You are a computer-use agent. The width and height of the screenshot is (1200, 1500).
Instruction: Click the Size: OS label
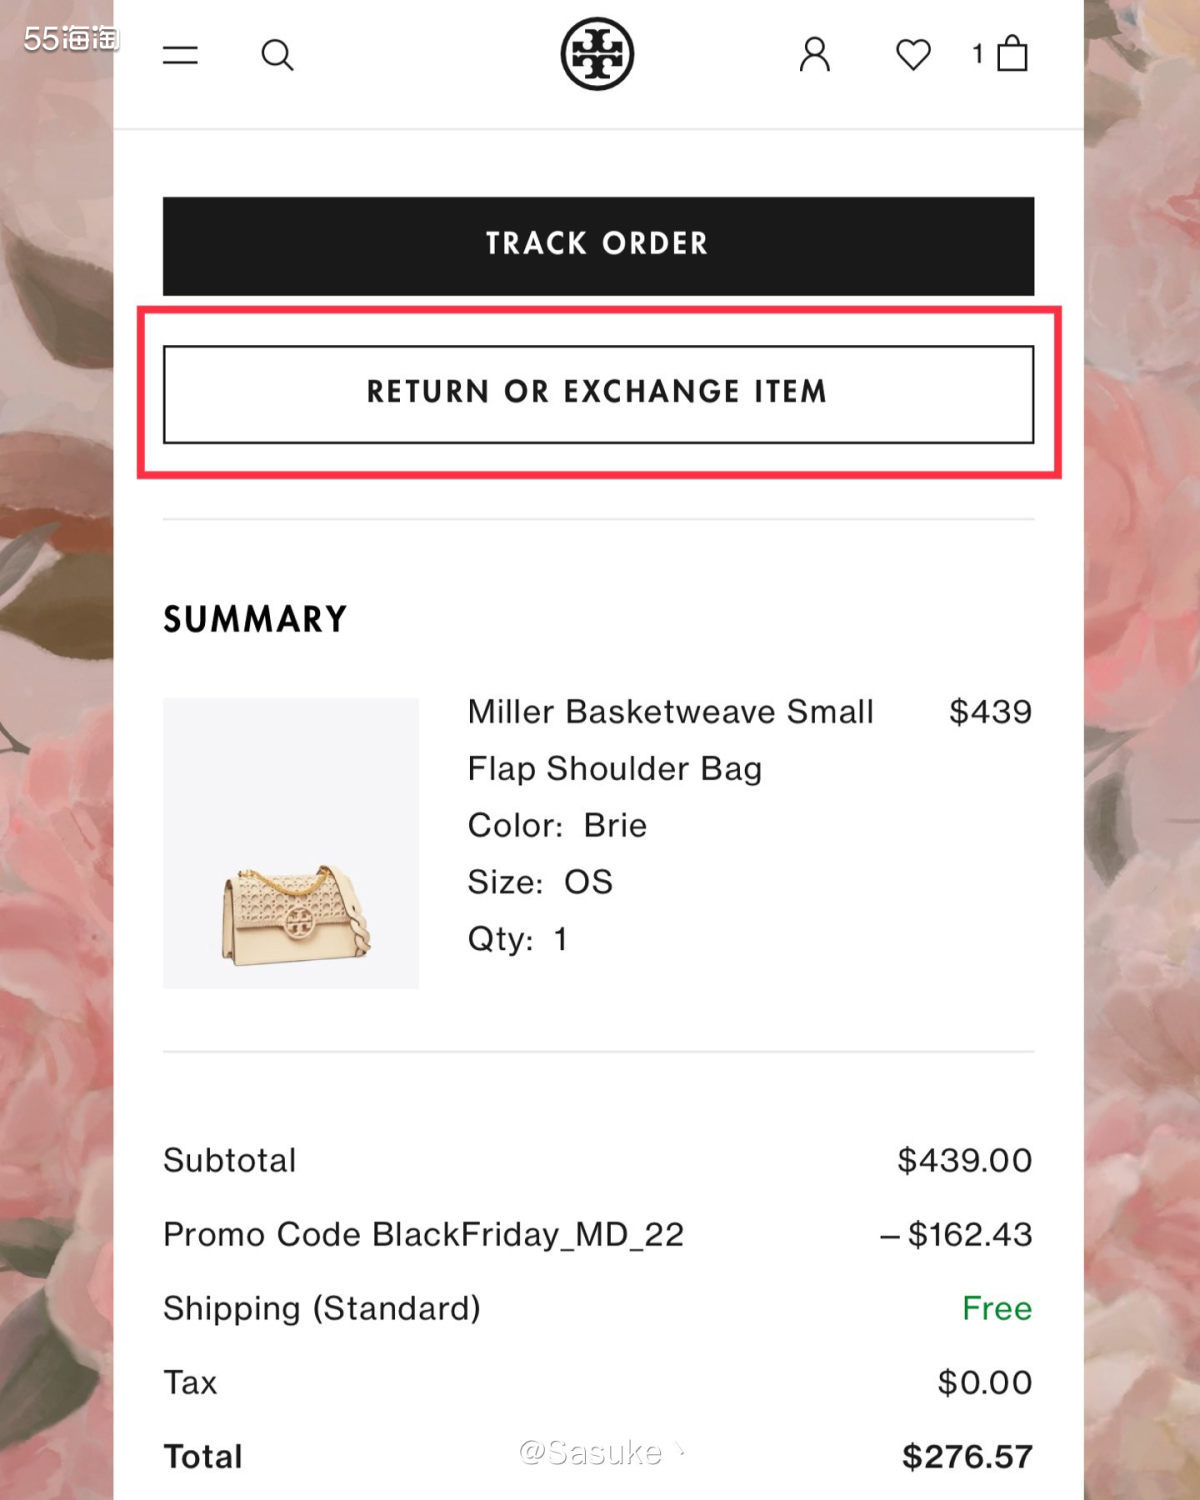540,882
